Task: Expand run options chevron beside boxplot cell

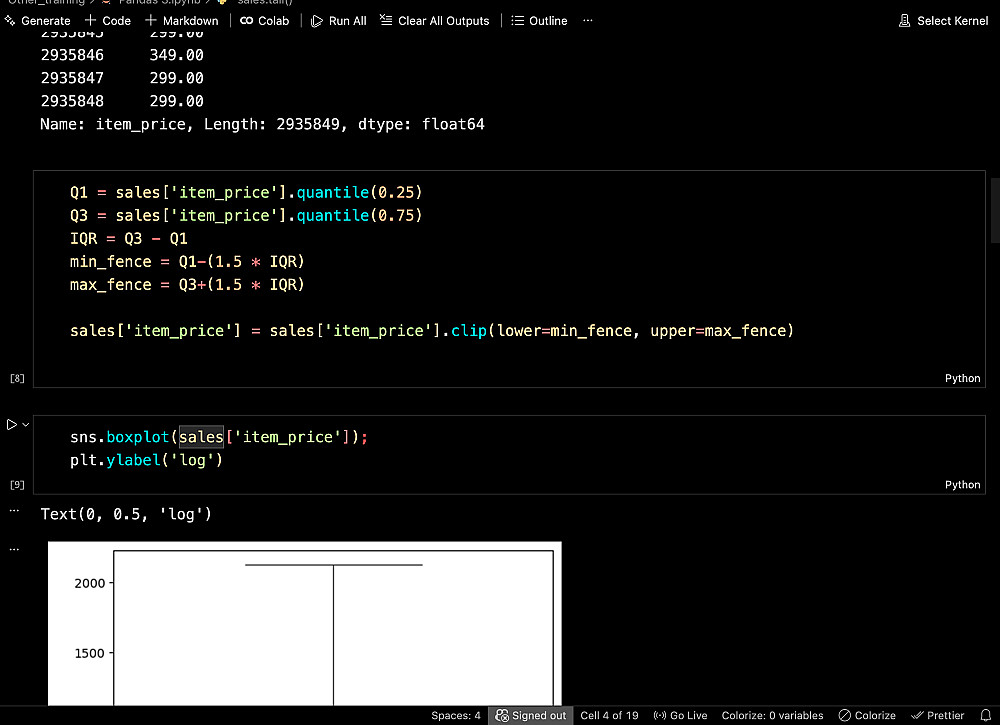Action: pos(26,425)
